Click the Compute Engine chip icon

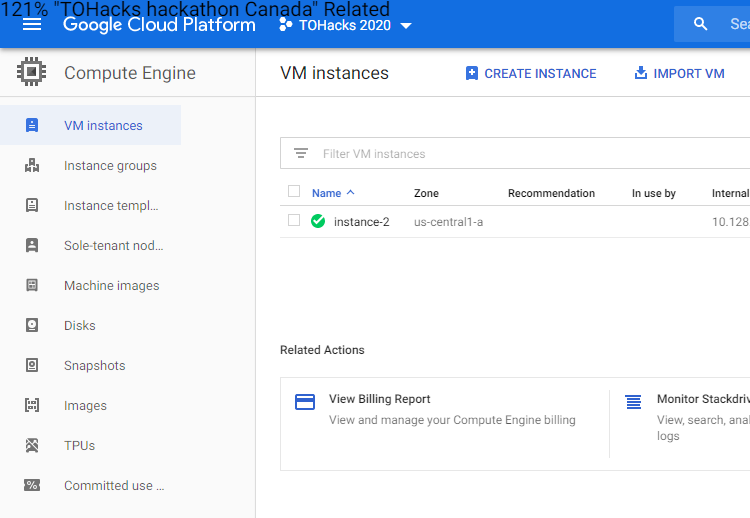[32, 73]
